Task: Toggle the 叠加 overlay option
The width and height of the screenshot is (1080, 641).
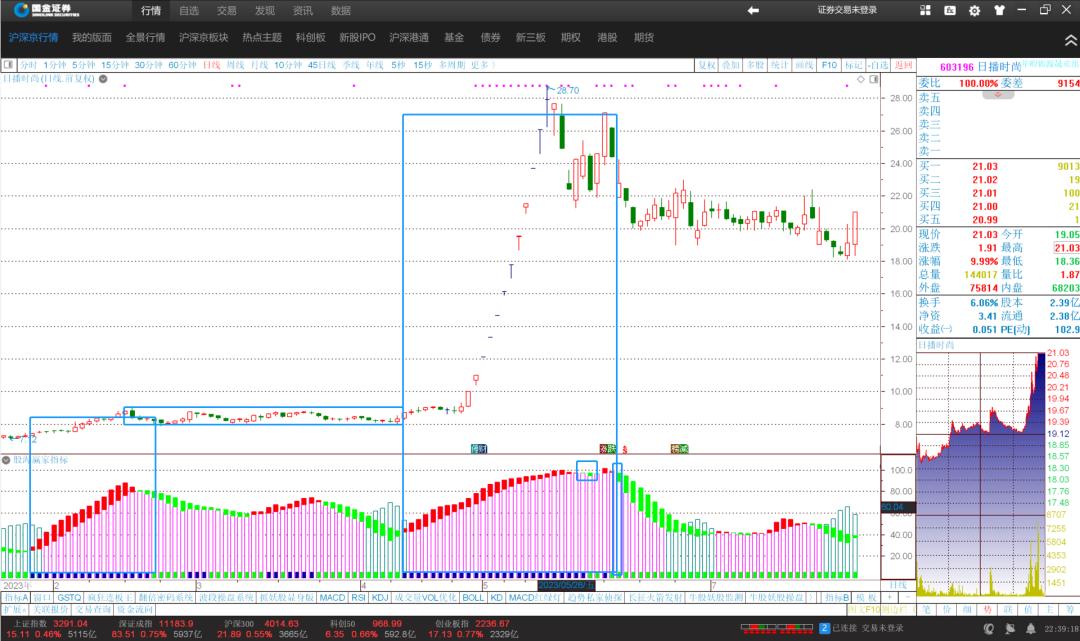Action: coord(731,65)
